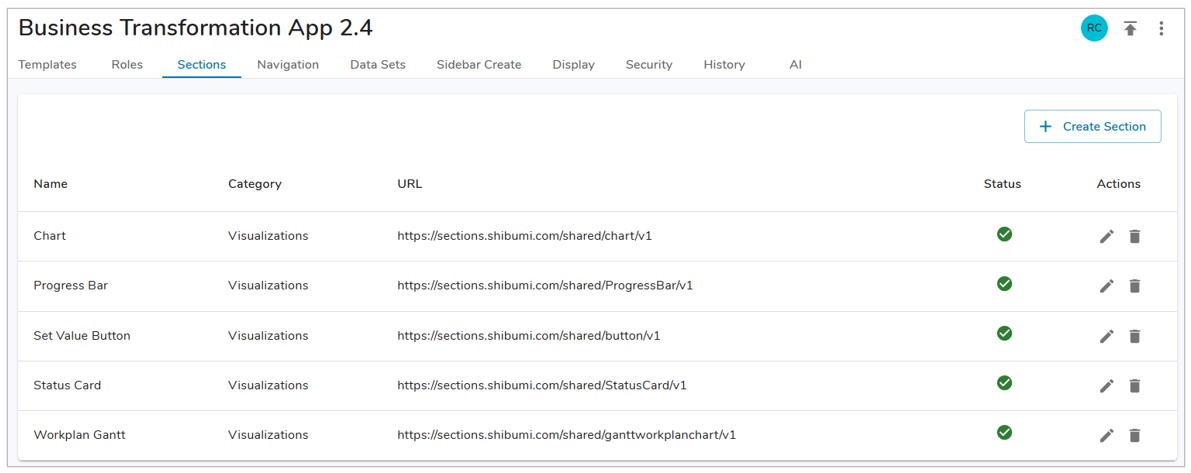Delete the Chart section
This screenshot has width=1191, height=473.
click(x=1134, y=237)
